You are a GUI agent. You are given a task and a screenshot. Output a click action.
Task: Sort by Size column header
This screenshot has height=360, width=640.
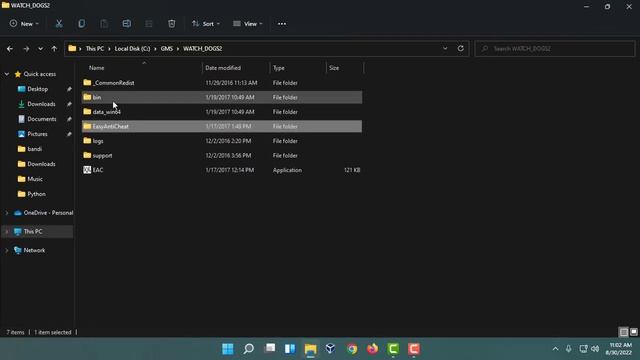(334, 68)
